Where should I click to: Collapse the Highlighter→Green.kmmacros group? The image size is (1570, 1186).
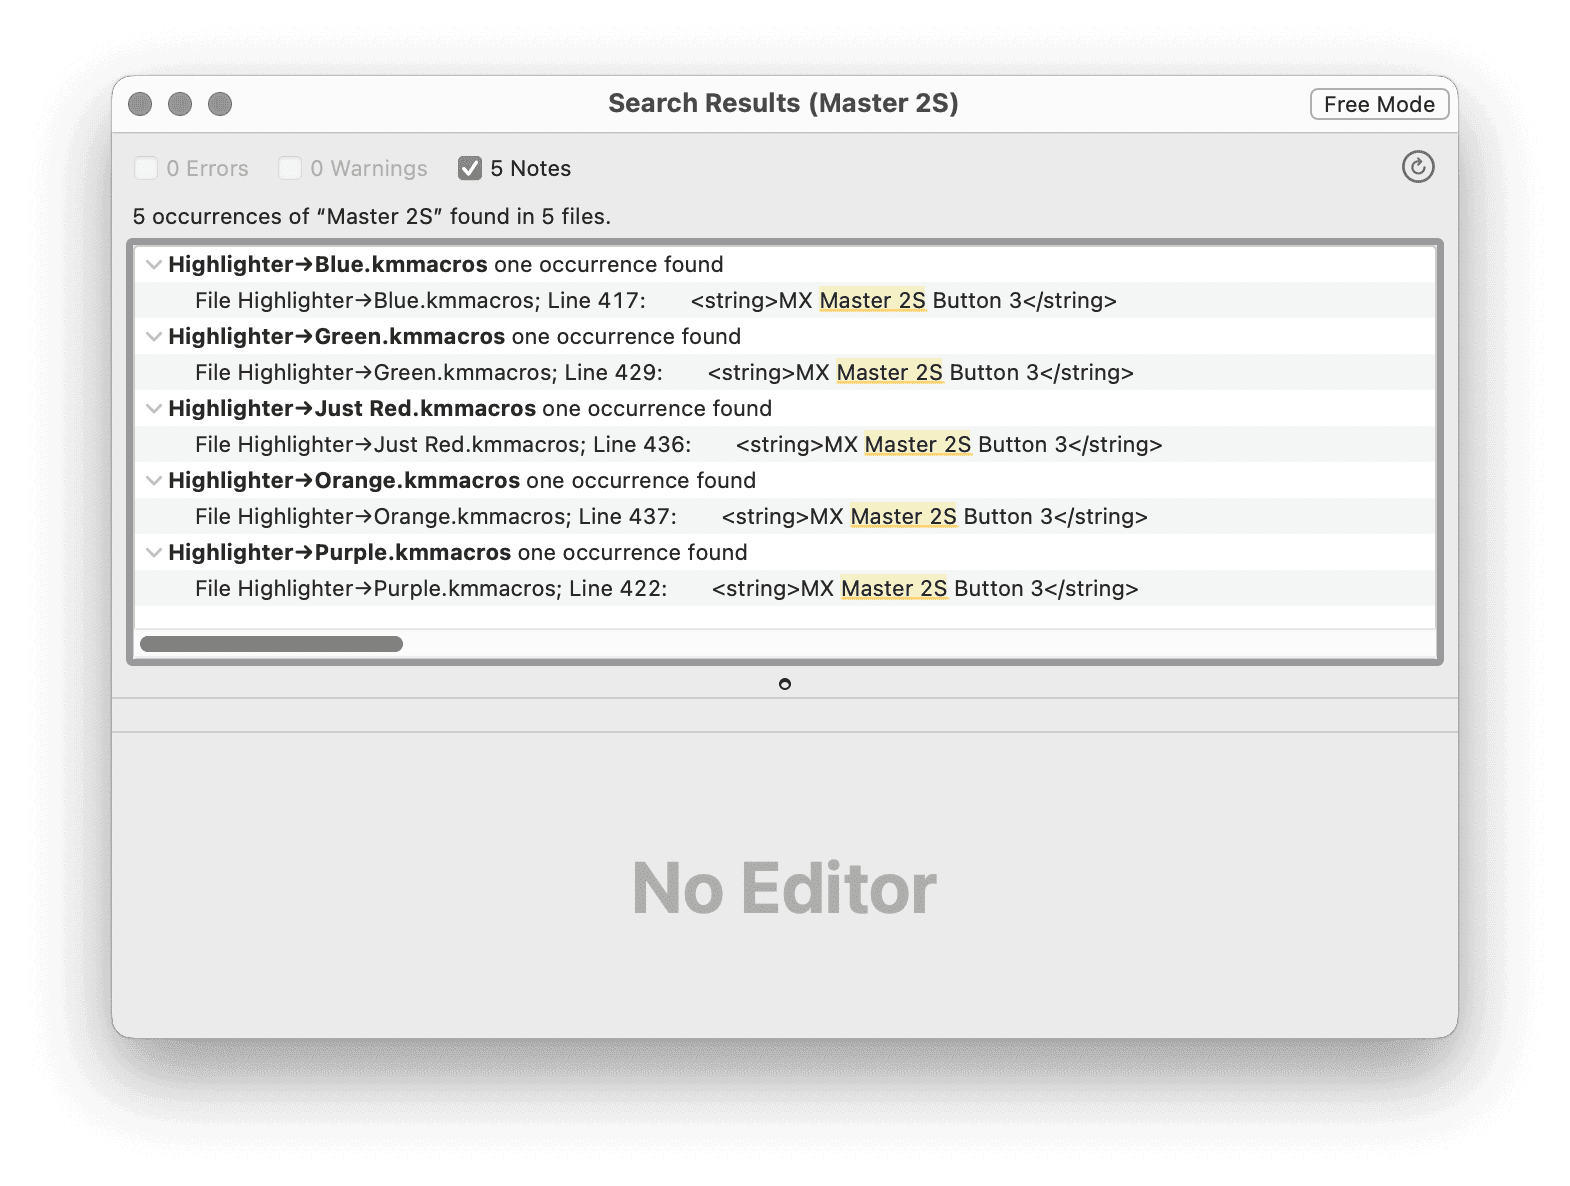(154, 337)
